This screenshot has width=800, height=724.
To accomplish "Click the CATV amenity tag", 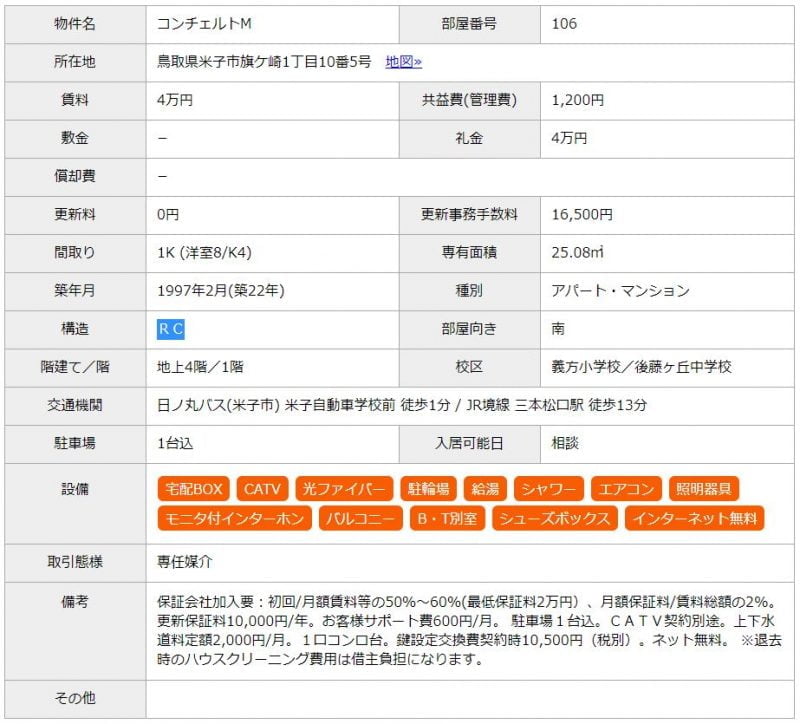I will (263, 489).
